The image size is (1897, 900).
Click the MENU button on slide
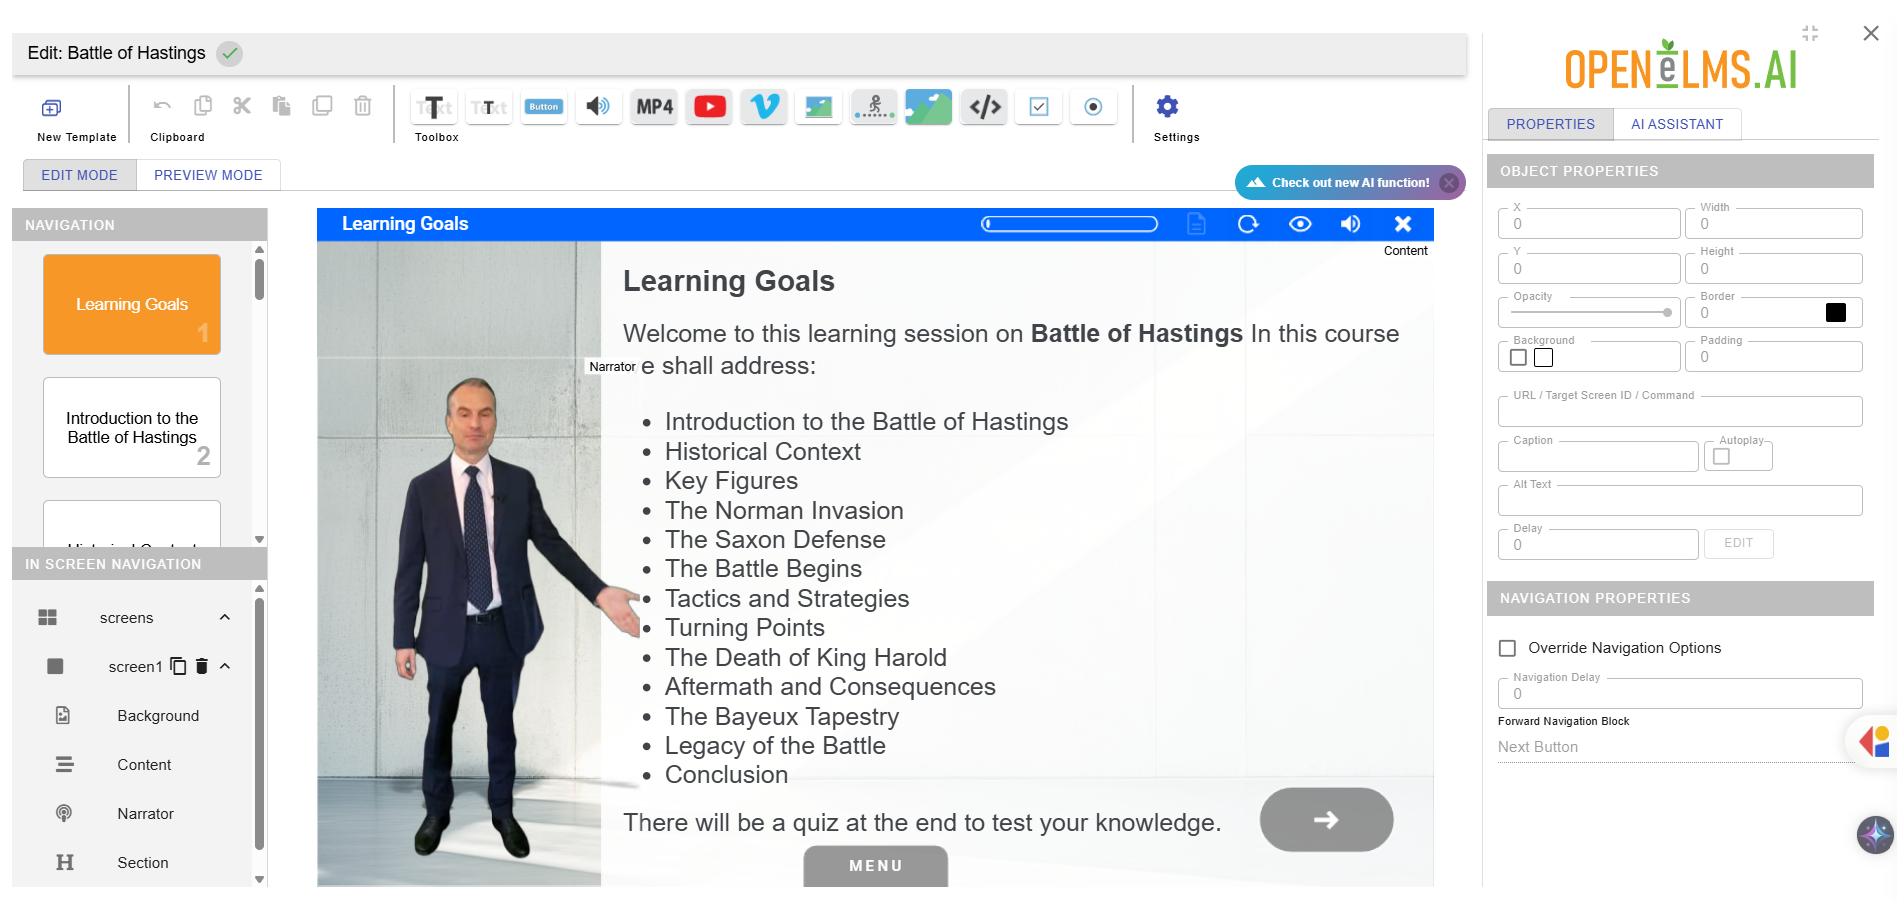[876, 866]
